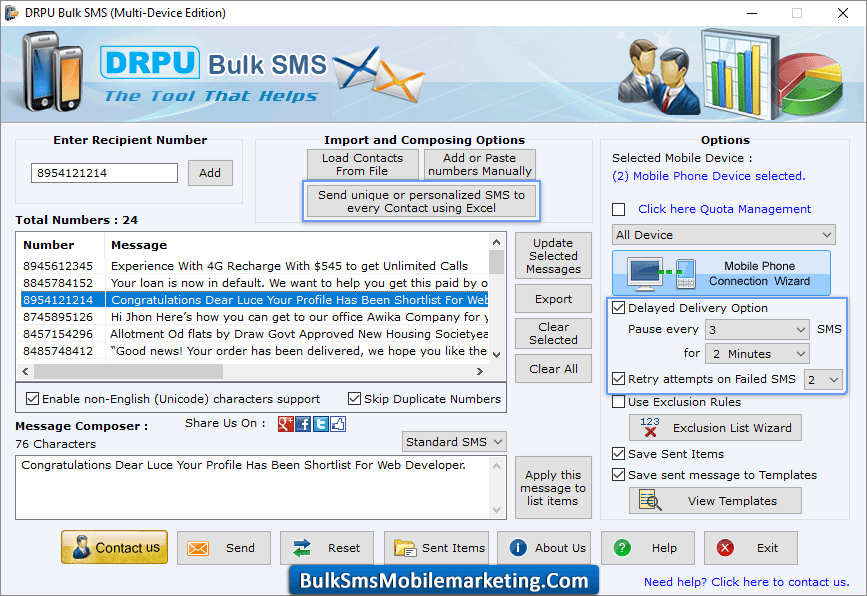Click inside the Message Composer text box
867x596 pixels.
[x=253, y=487]
